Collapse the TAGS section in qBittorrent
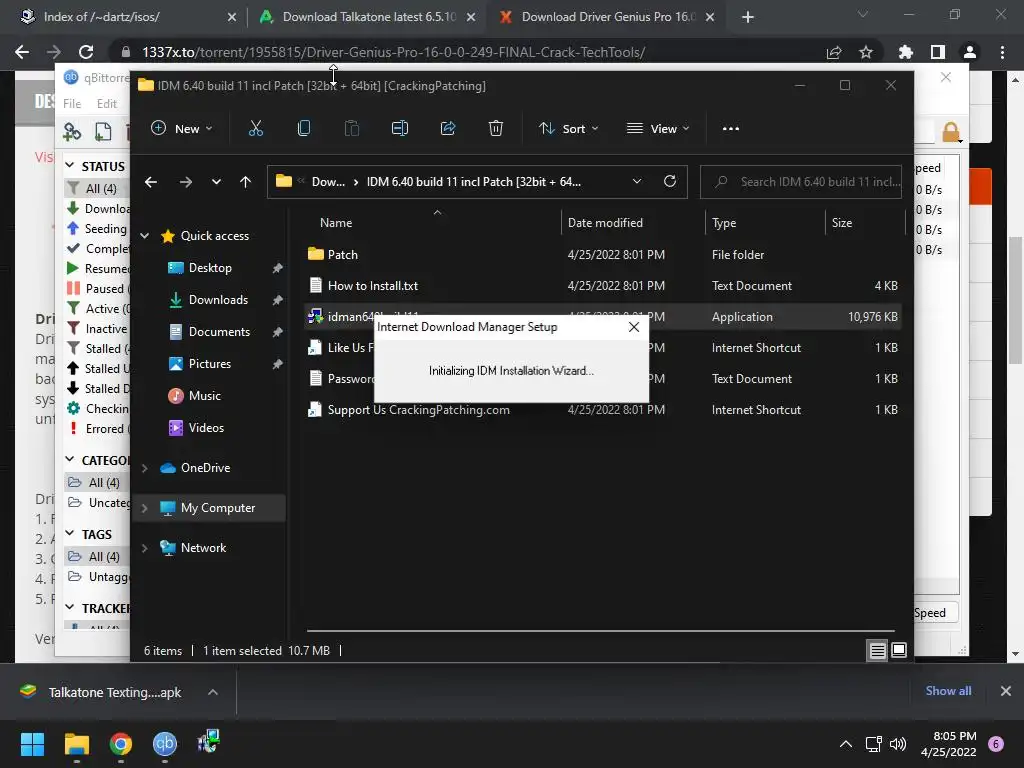The image size is (1024, 768). 70,534
